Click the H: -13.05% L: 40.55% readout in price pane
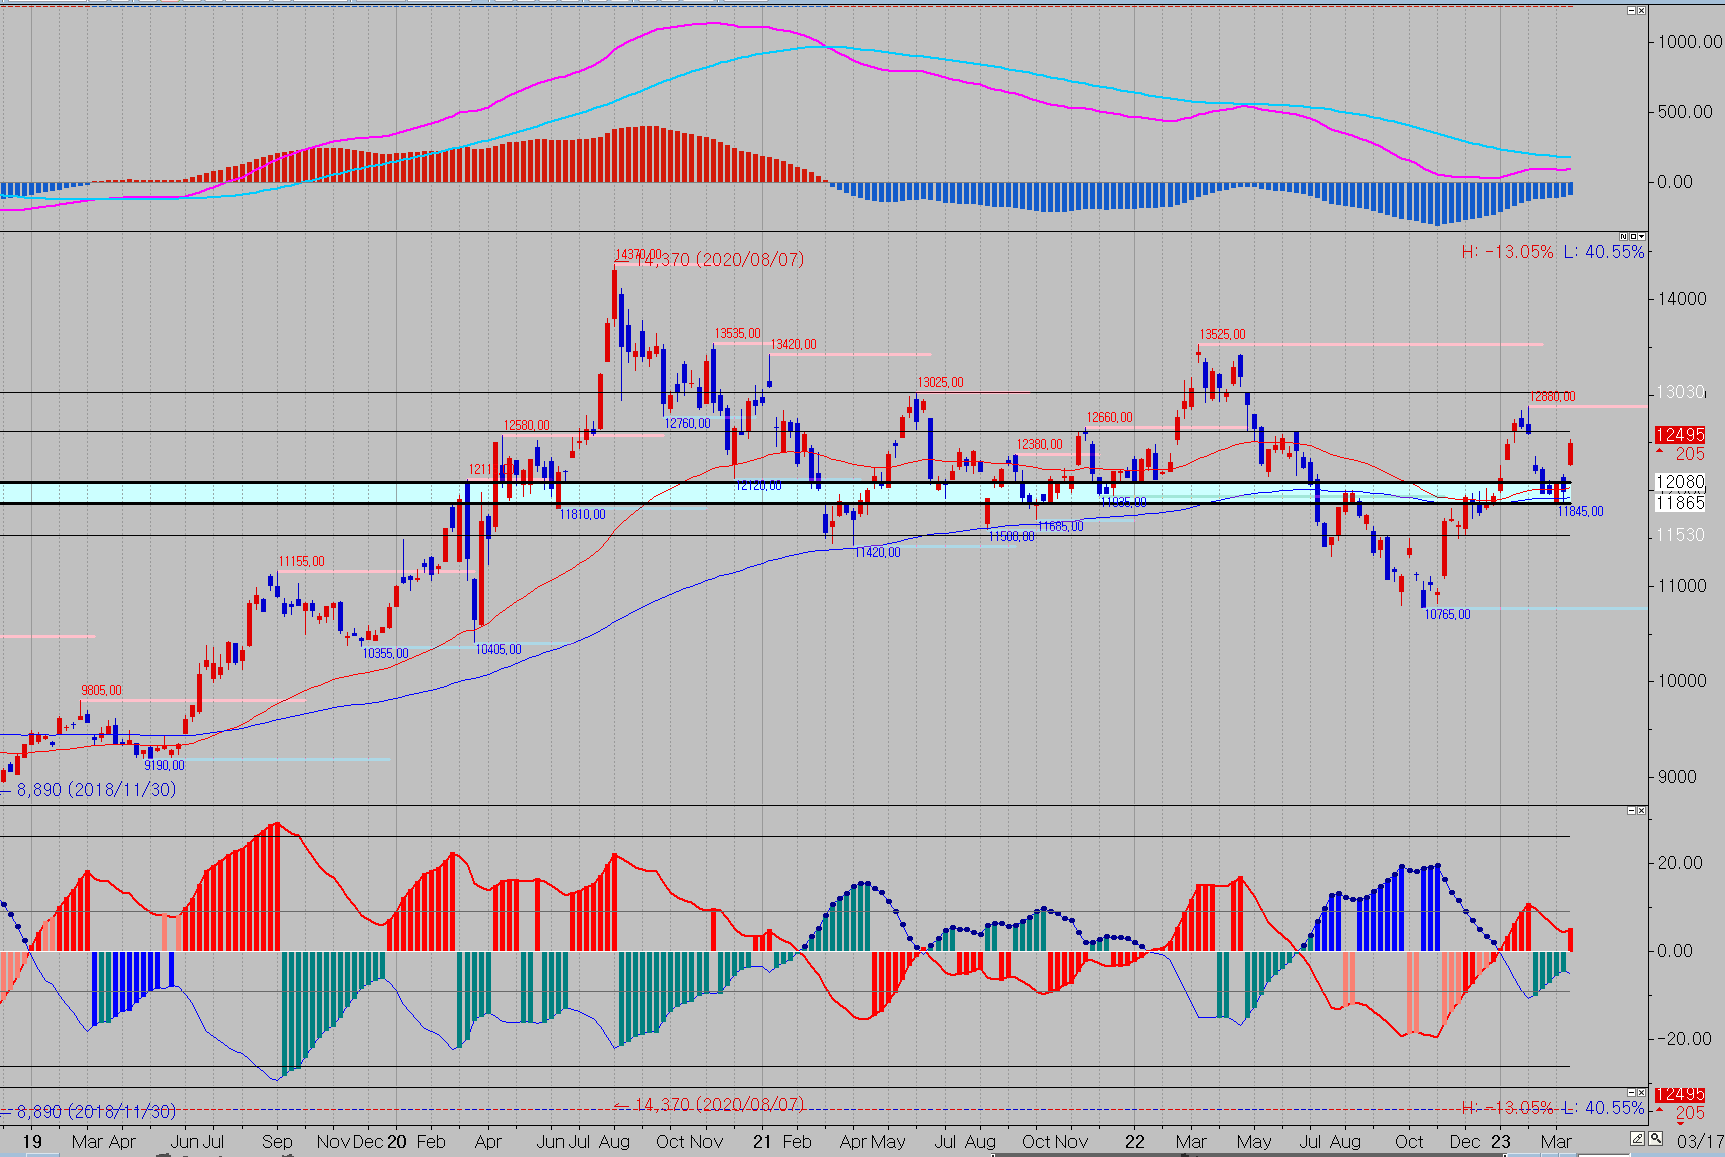The height and width of the screenshot is (1157, 1725). coord(1552,252)
